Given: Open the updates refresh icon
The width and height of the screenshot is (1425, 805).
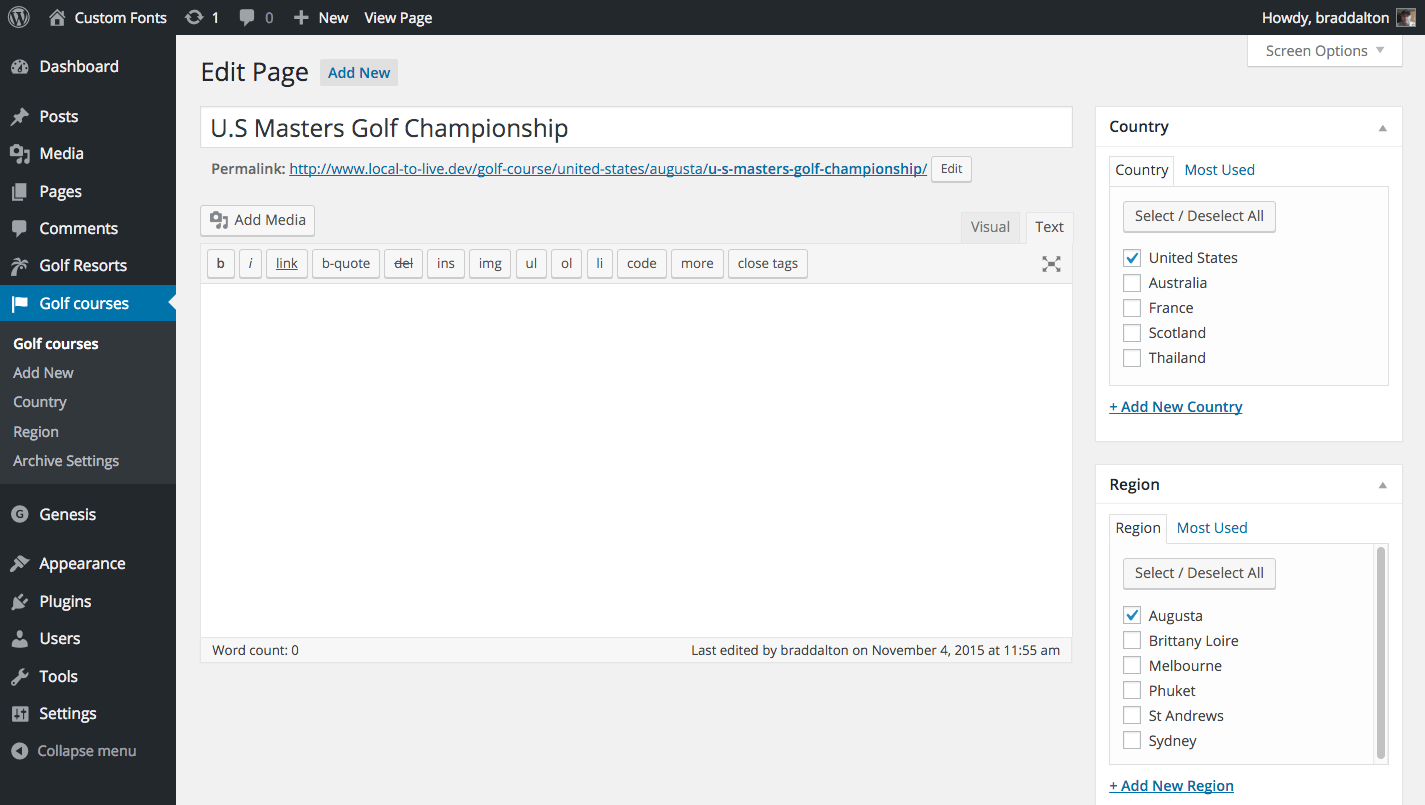Looking at the screenshot, I should (195, 17).
